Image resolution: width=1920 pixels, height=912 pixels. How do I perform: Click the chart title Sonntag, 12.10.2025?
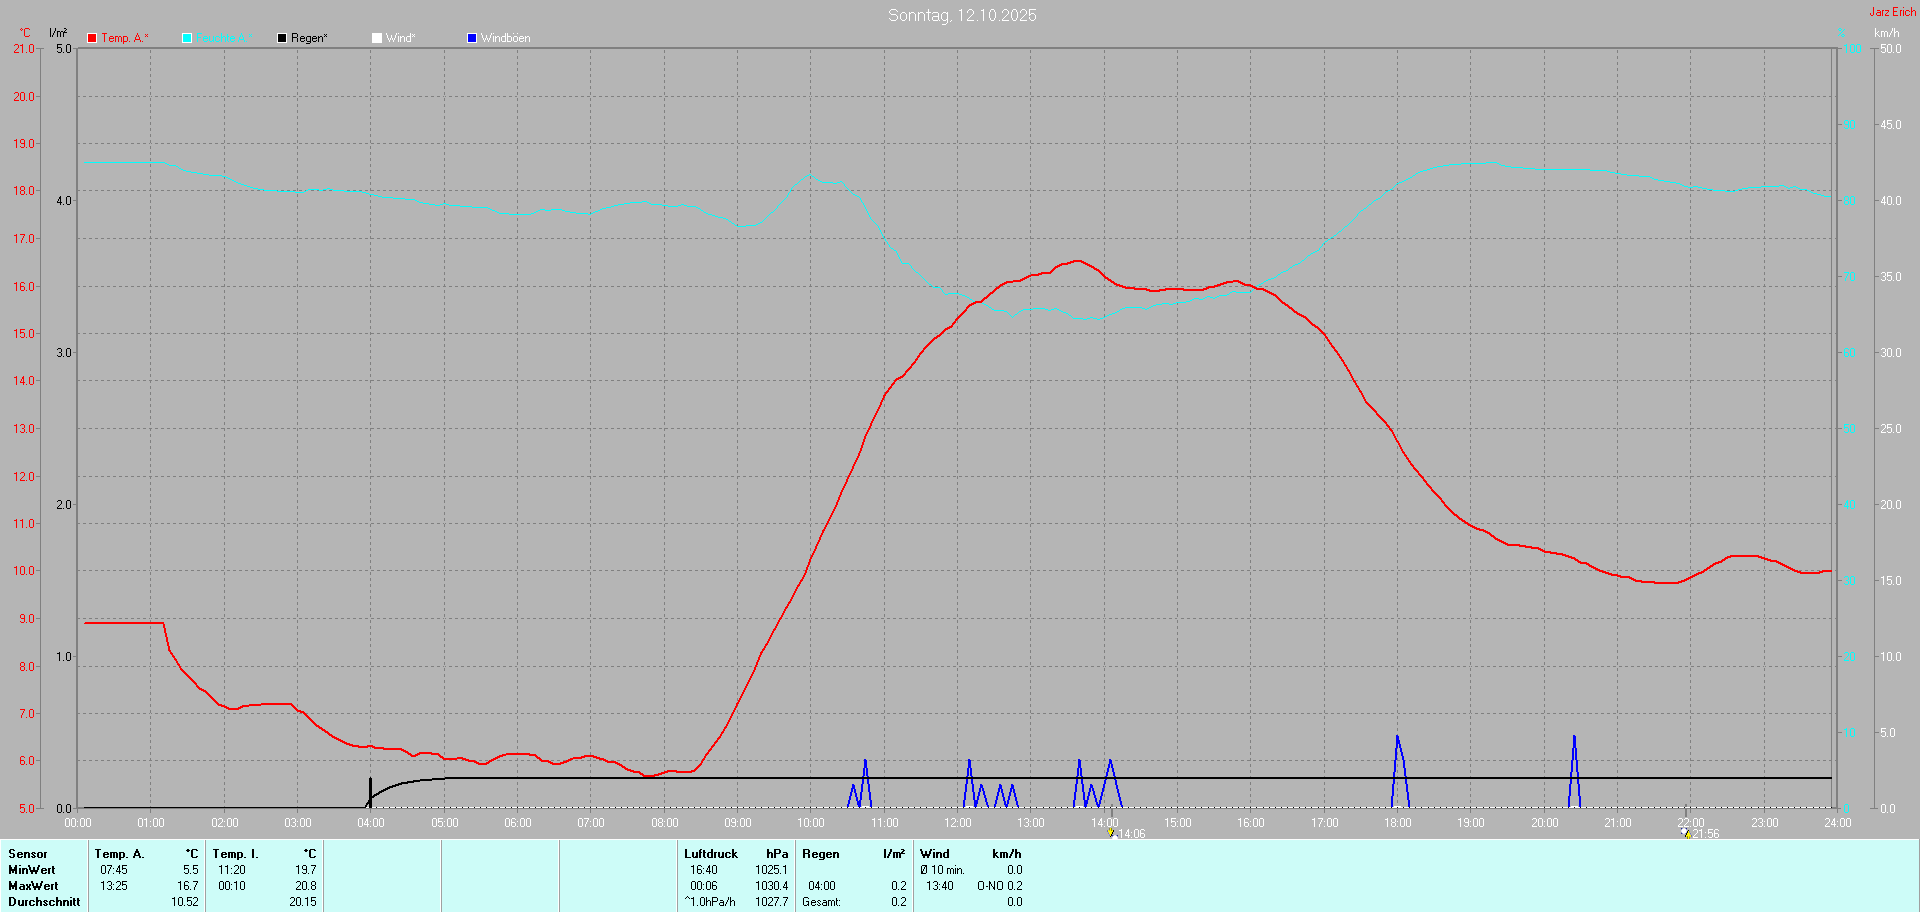[x=962, y=15]
